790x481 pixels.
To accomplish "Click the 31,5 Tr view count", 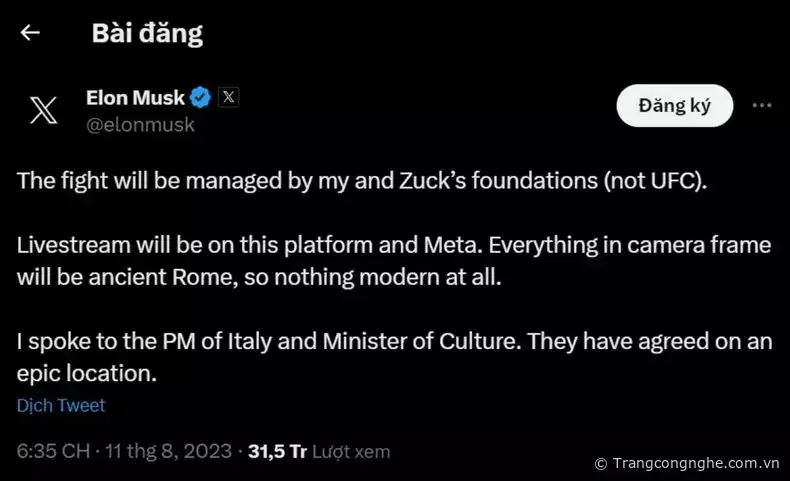I will point(277,451).
